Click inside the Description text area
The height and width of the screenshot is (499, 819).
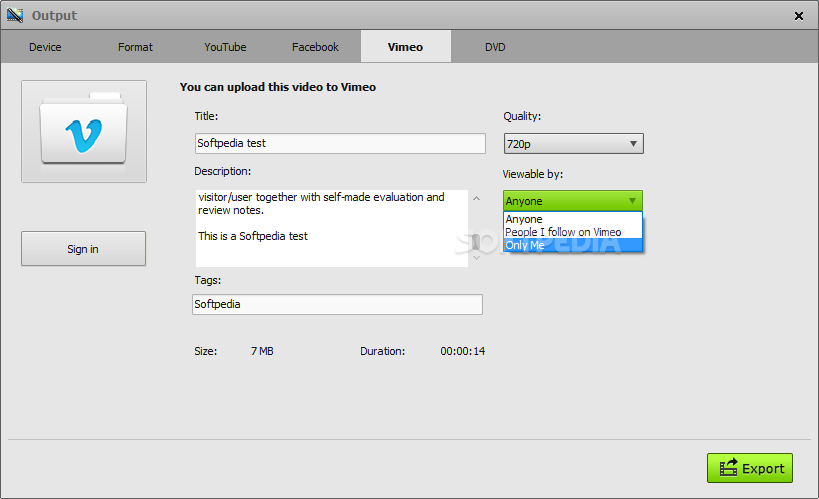tap(332, 228)
